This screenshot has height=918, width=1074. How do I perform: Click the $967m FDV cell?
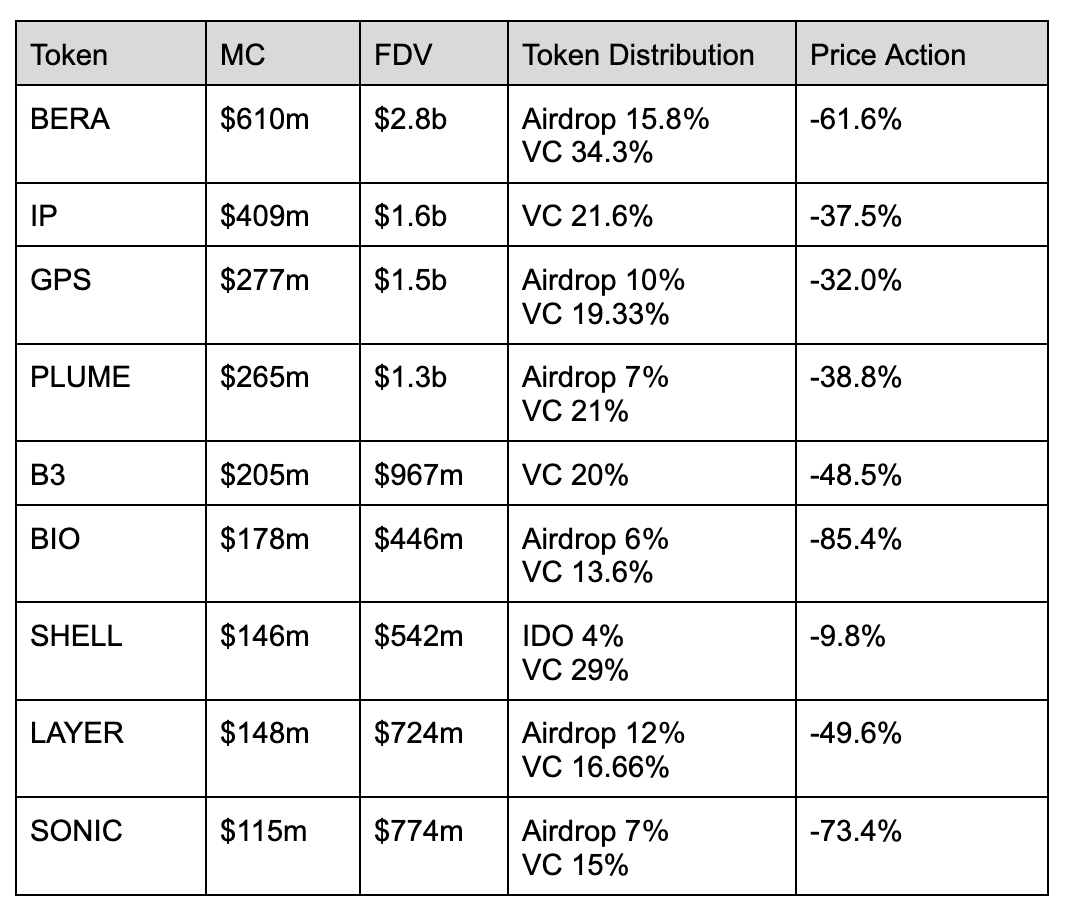click(418, 474)
